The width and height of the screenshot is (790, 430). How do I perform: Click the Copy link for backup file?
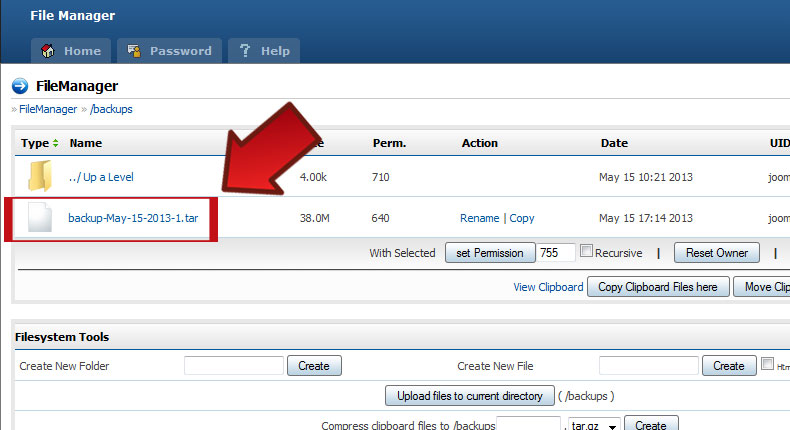pos(522,218)
